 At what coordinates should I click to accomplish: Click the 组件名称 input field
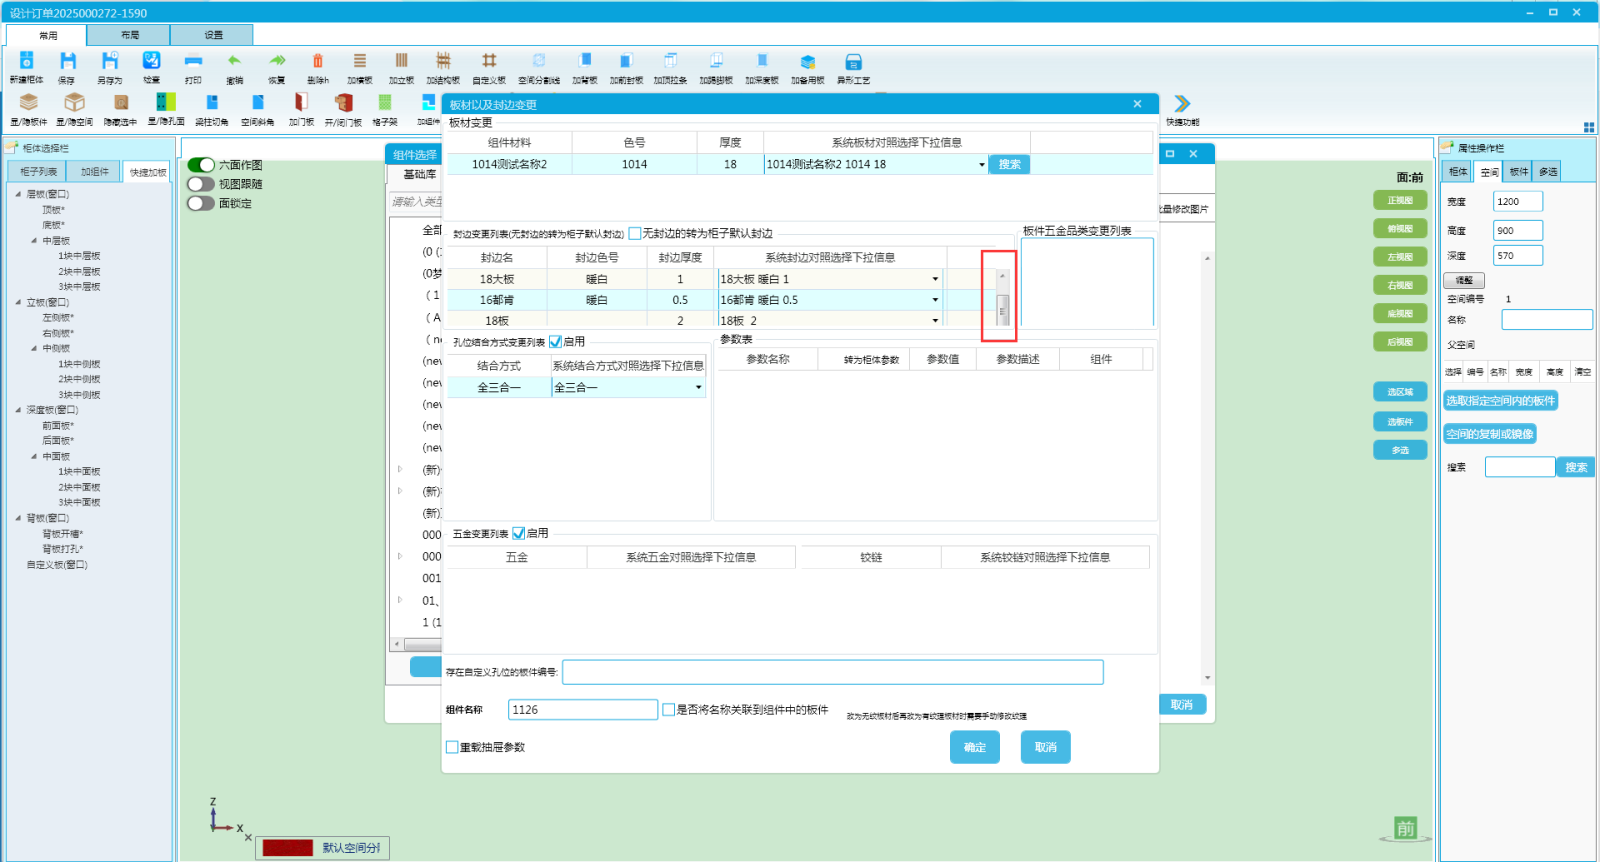[582, 710]
